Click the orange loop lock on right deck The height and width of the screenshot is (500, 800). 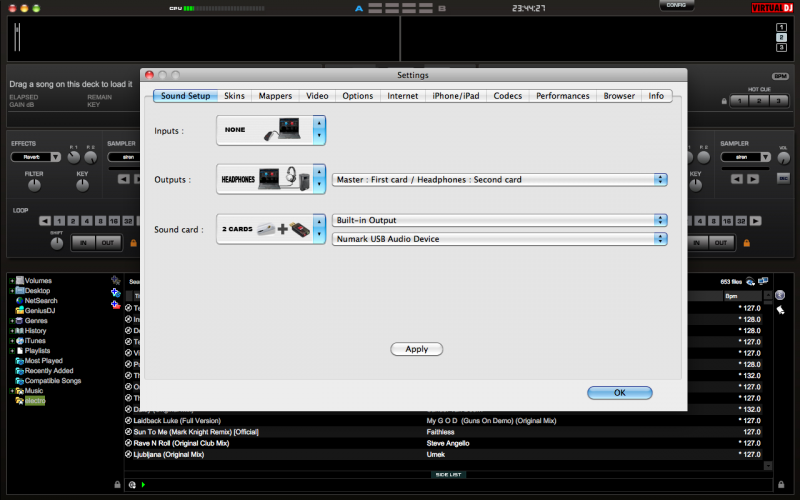pos(746,243)
